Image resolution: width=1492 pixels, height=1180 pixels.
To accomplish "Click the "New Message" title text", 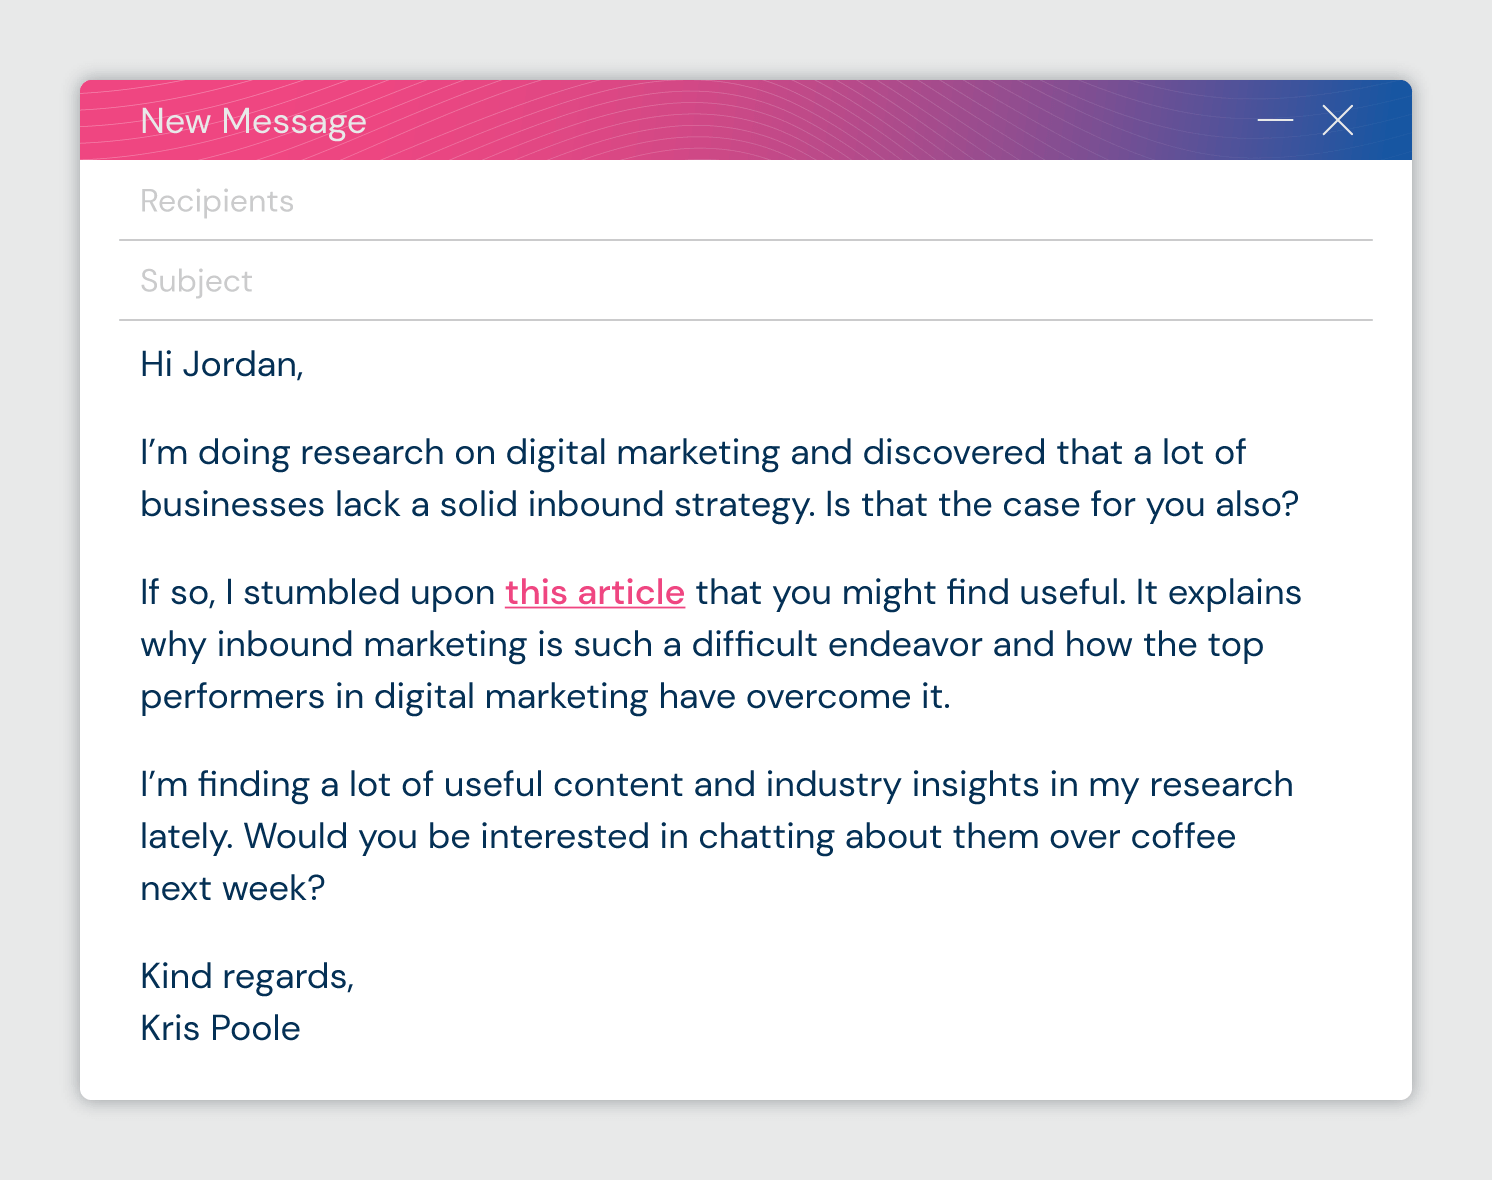I will pyautogui.click(x=253, y=121).
